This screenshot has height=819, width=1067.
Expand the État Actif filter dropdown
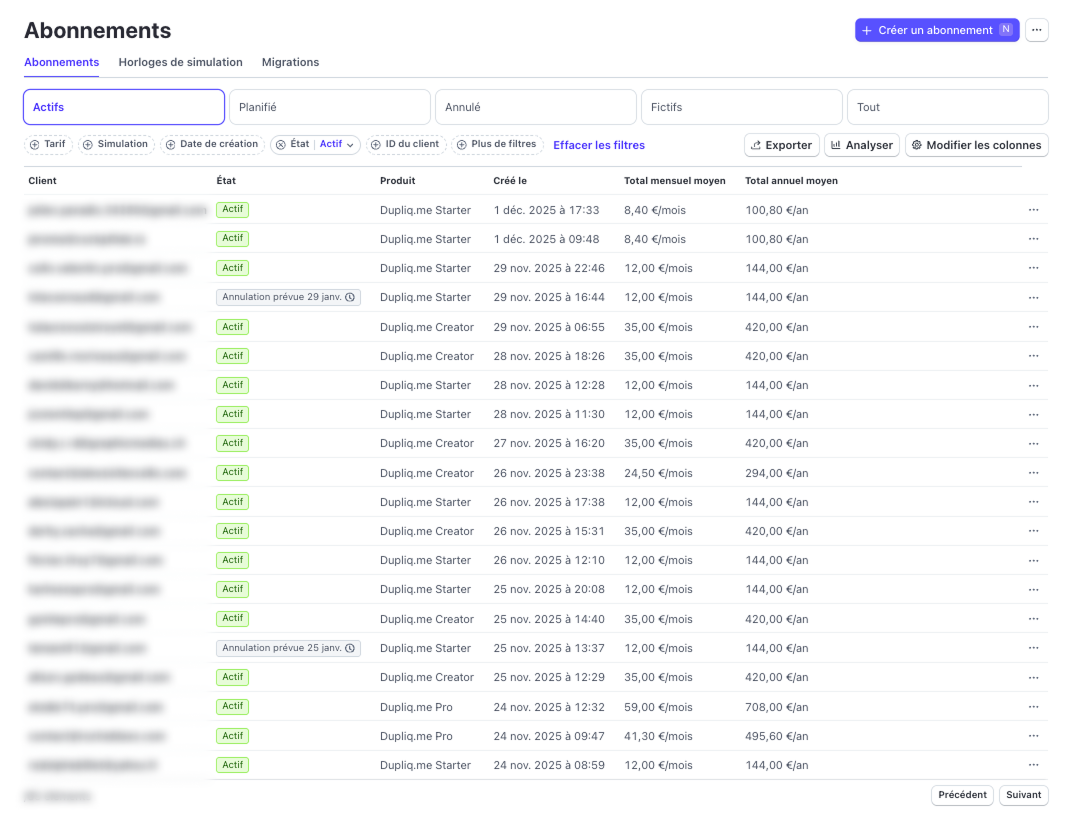pyautogui.click(x=350, y=145)
